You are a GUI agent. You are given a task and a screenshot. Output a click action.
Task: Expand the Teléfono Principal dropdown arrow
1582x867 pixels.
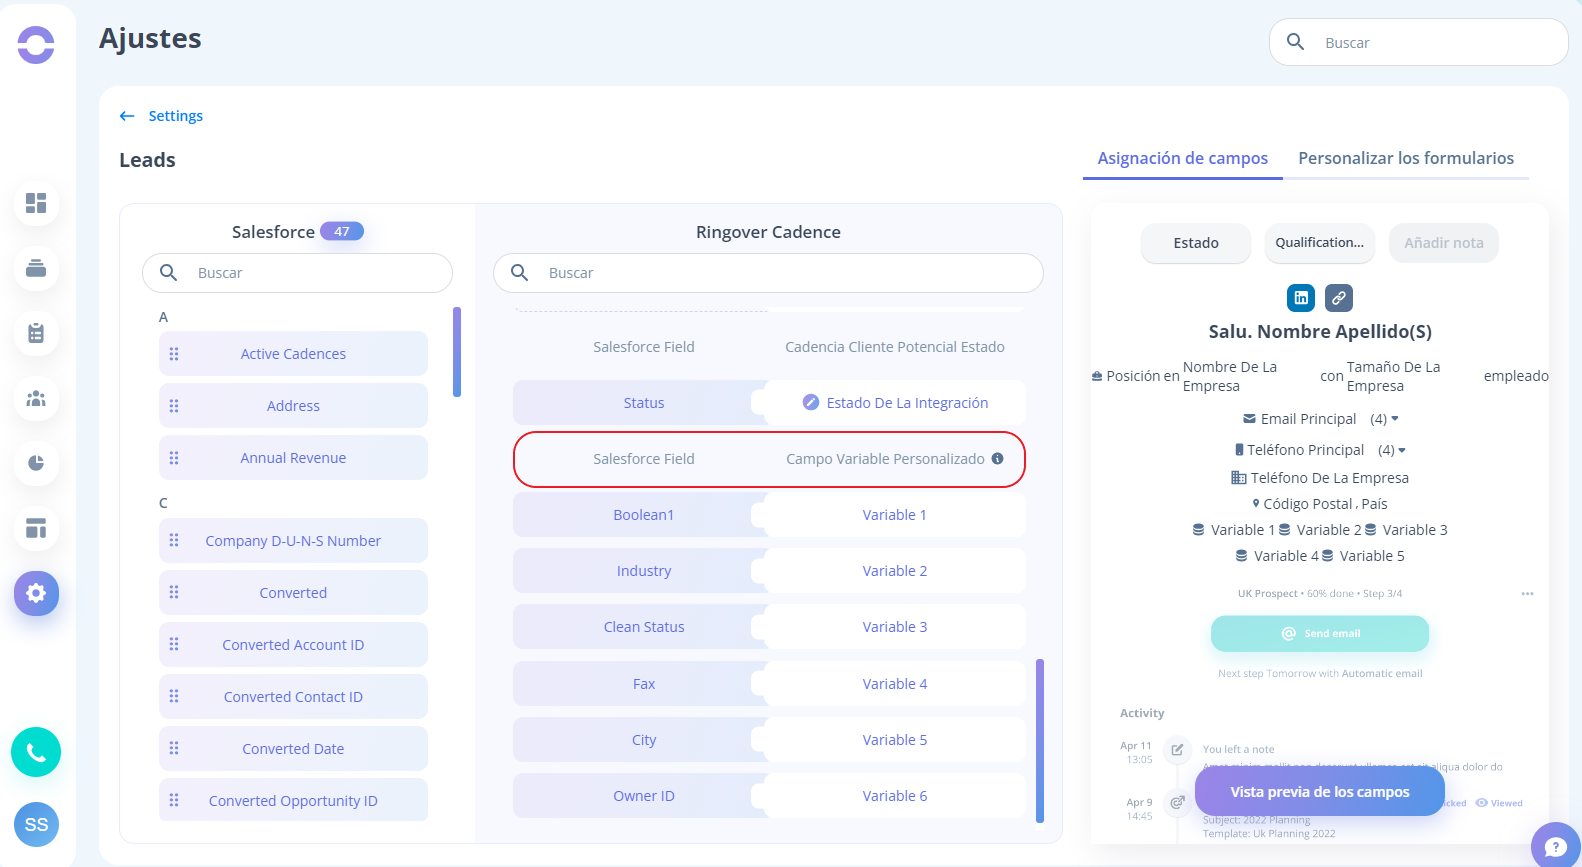pos(1402,450)
